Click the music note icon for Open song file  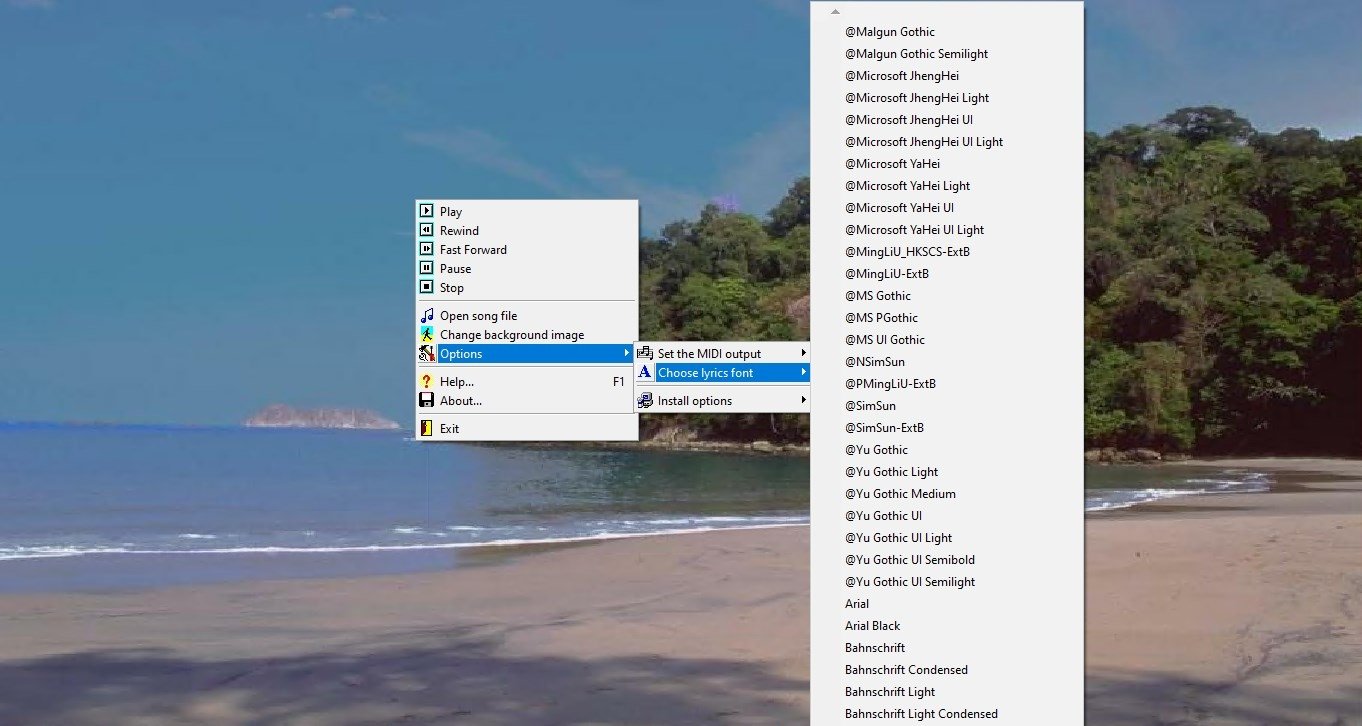point(427,315)
